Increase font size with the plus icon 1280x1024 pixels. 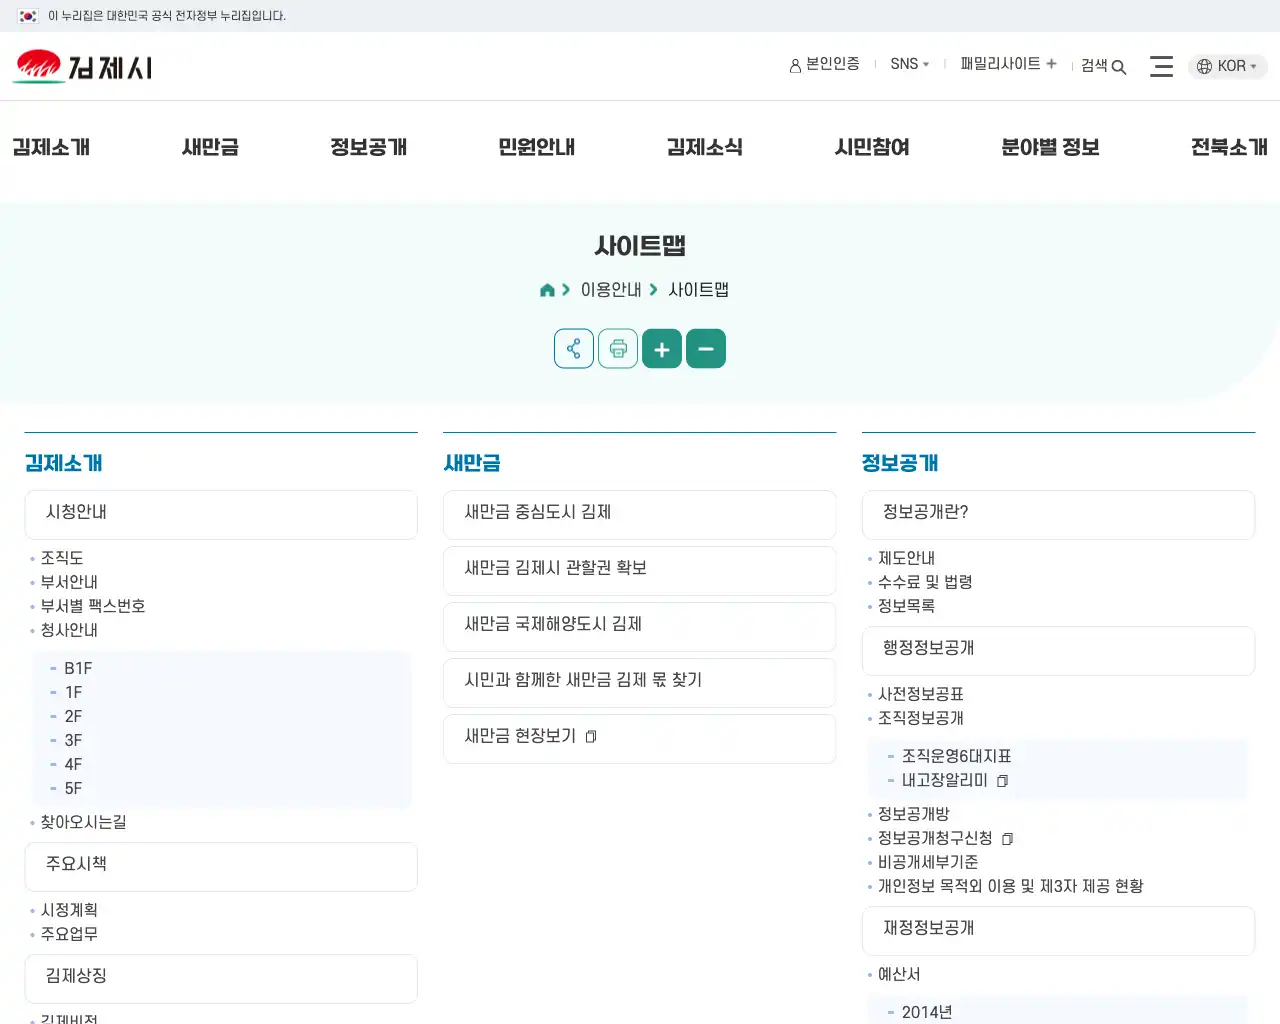[x=661, y=348]
